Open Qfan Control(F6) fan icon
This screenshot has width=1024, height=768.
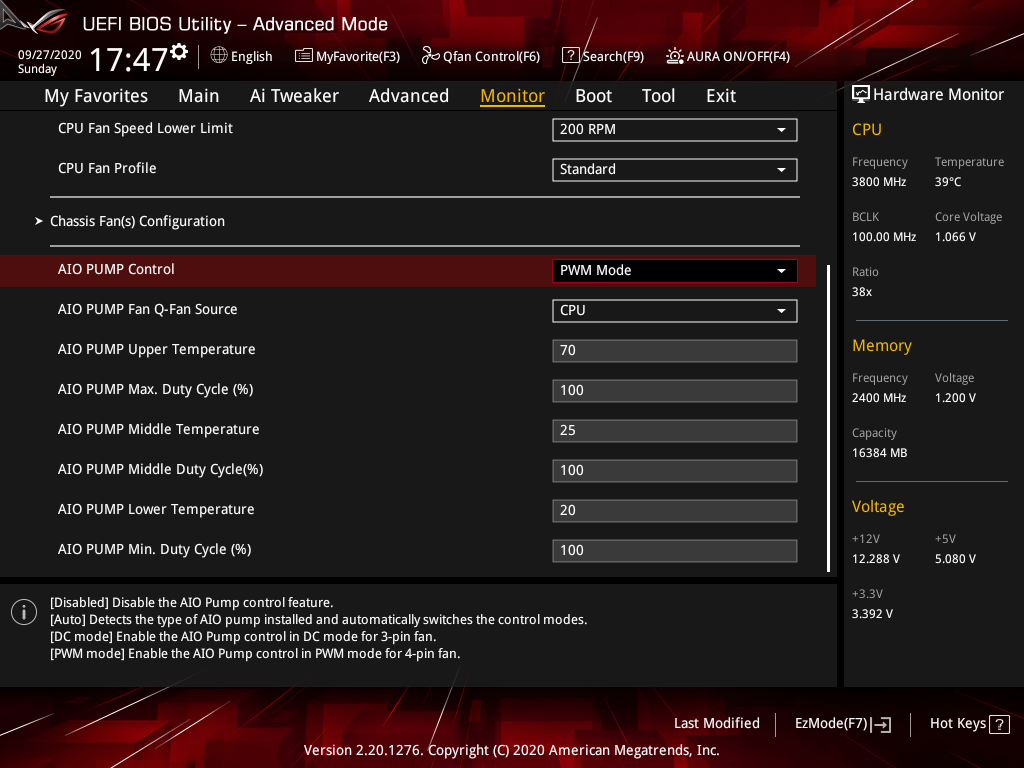(x=430, y=56)
